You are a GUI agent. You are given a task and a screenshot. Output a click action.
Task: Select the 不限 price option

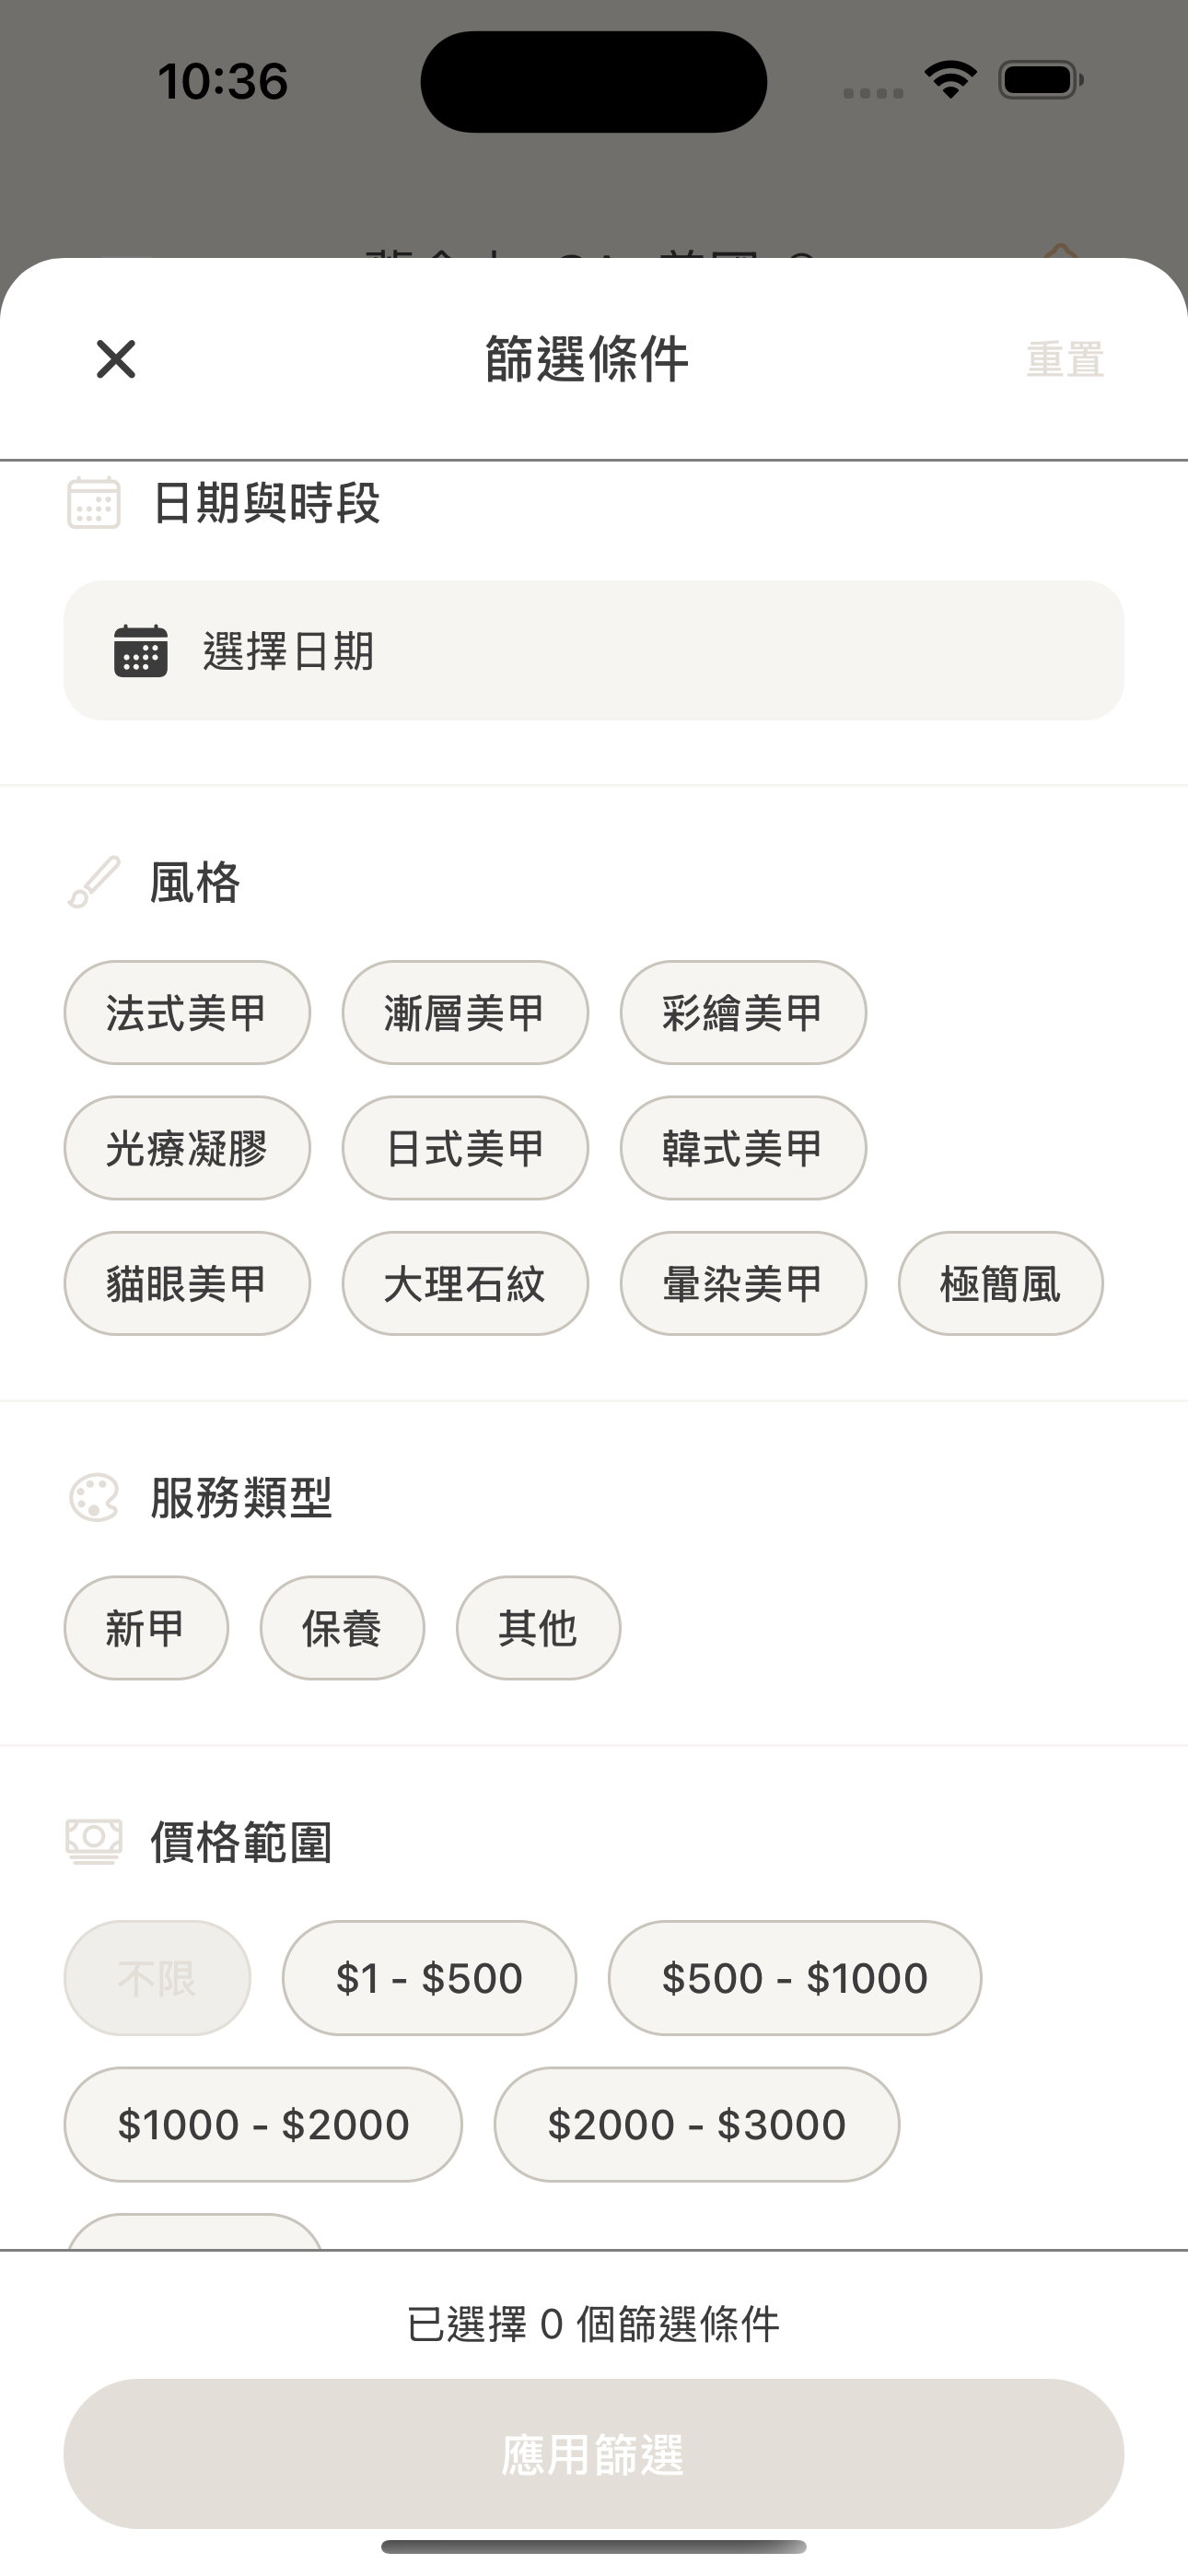tap(157, 1978)
